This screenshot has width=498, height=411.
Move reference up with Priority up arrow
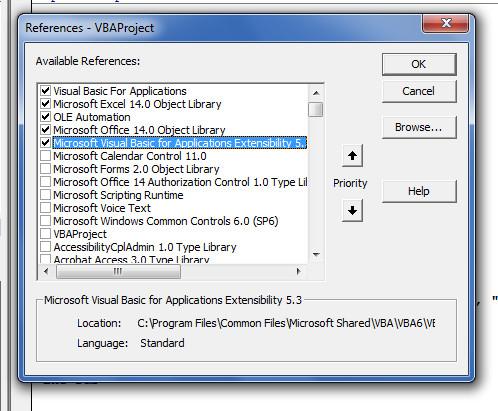[352, 156]
